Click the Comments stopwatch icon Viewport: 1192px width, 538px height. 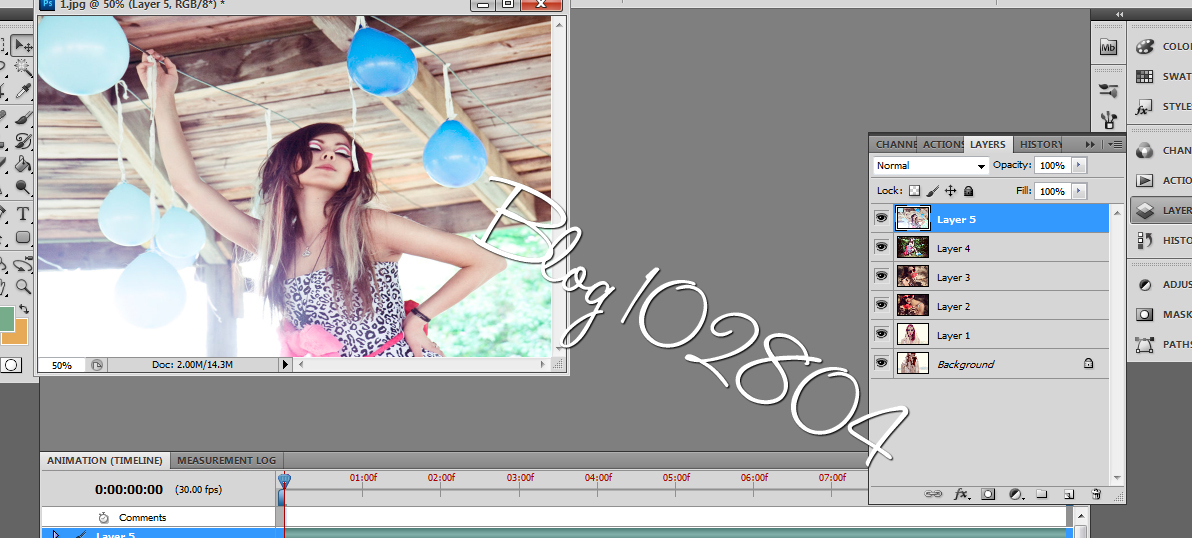pos(103,517)
